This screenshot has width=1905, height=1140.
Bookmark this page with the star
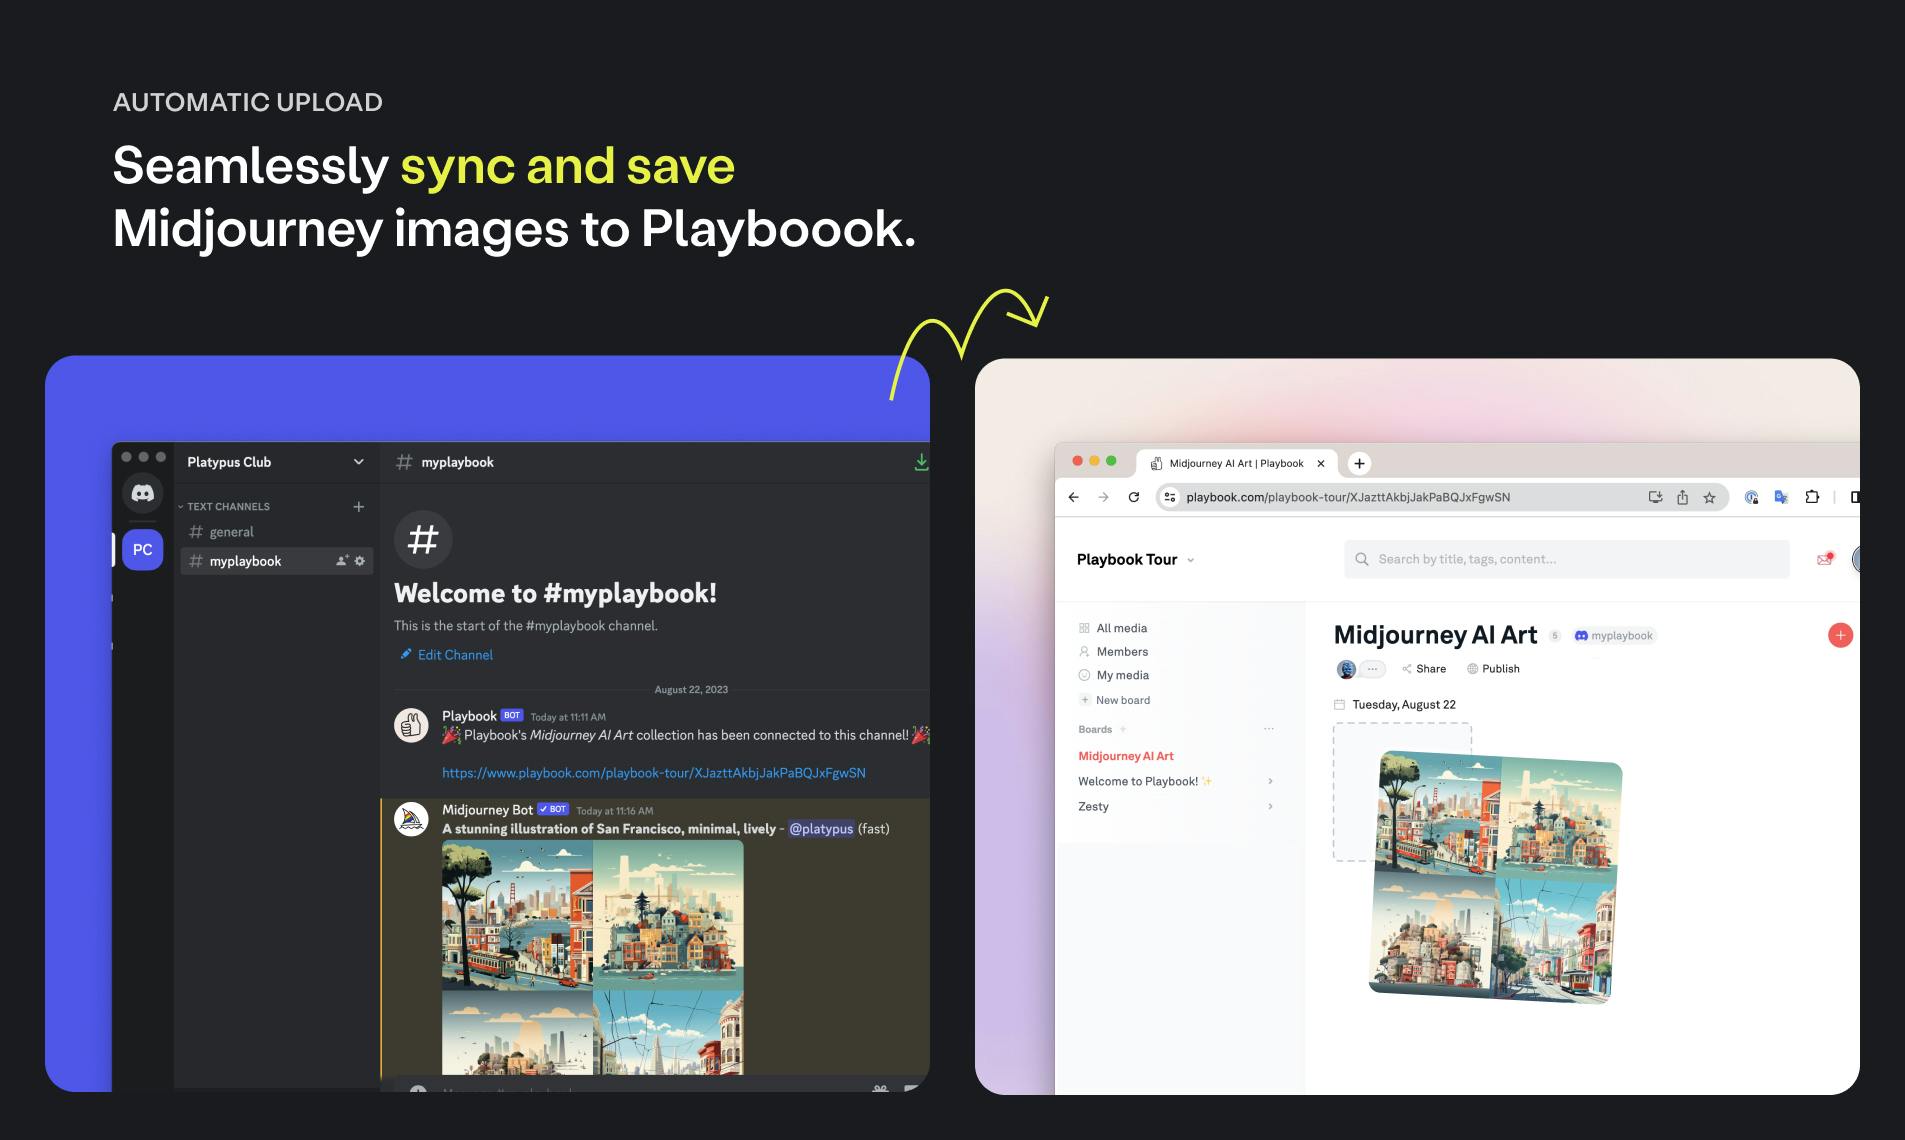[x=1709, y=497]
